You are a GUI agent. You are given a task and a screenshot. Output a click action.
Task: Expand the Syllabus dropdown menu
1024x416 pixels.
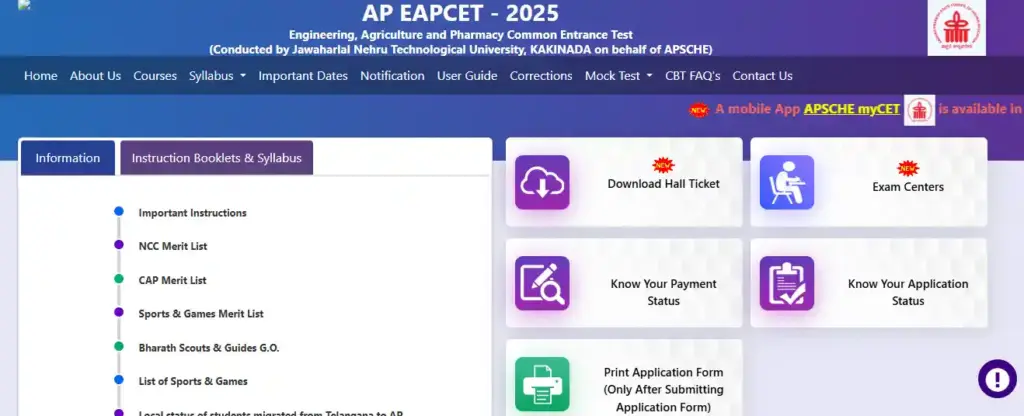(x=217, y=76)
